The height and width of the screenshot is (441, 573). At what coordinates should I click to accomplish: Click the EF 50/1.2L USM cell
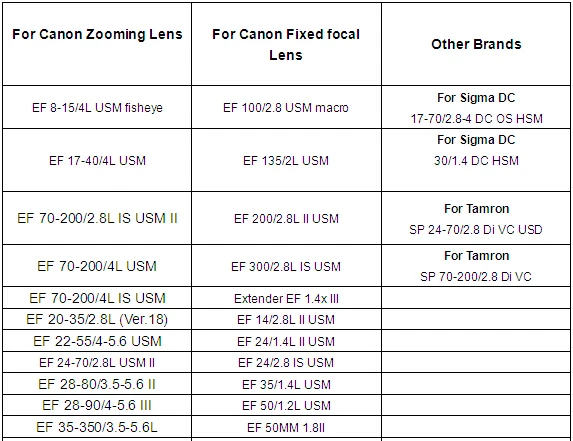pyautogui.click(x=286, y=406)
